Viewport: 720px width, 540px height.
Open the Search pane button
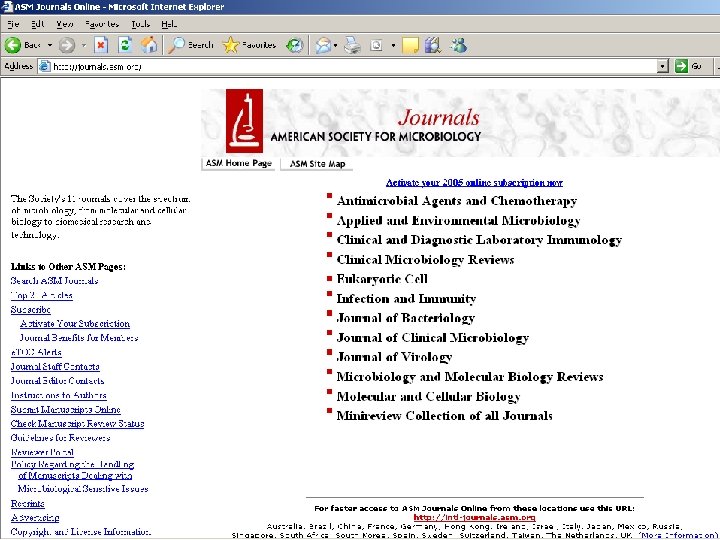tap(191, 45)
